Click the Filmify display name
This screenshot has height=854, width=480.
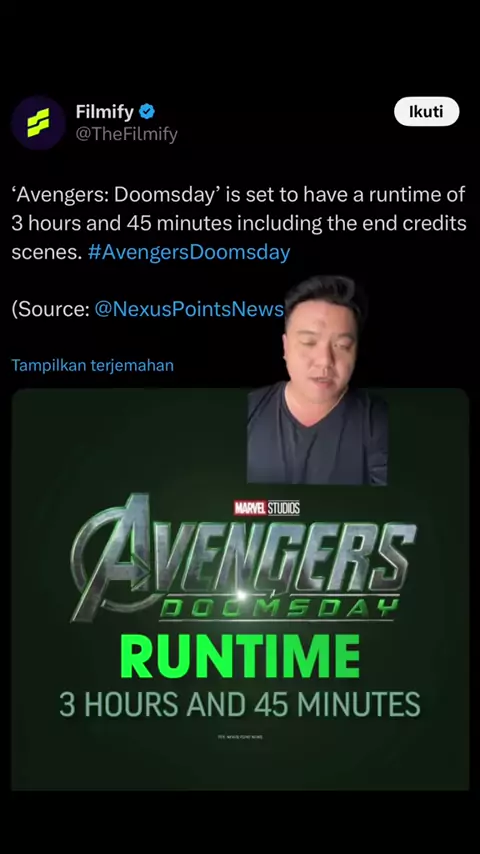click(x=105, y=112)
